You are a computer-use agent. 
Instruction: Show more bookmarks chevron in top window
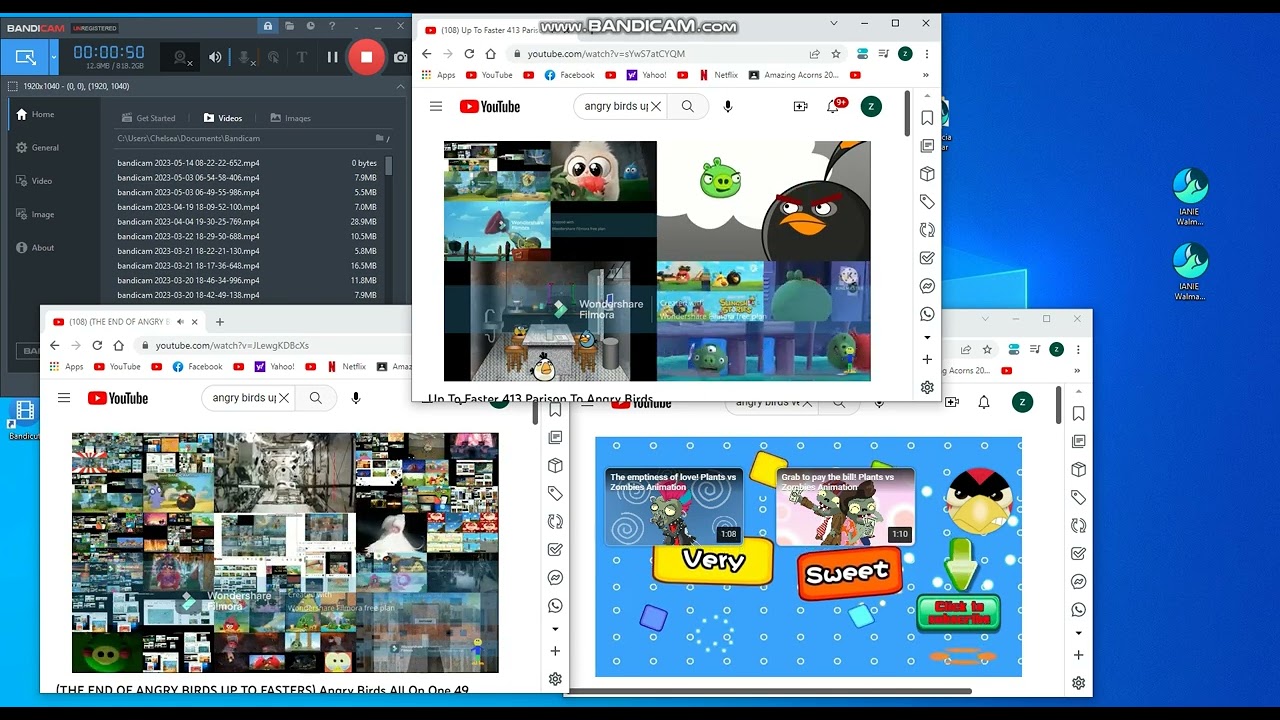click(x=927, y=75)
